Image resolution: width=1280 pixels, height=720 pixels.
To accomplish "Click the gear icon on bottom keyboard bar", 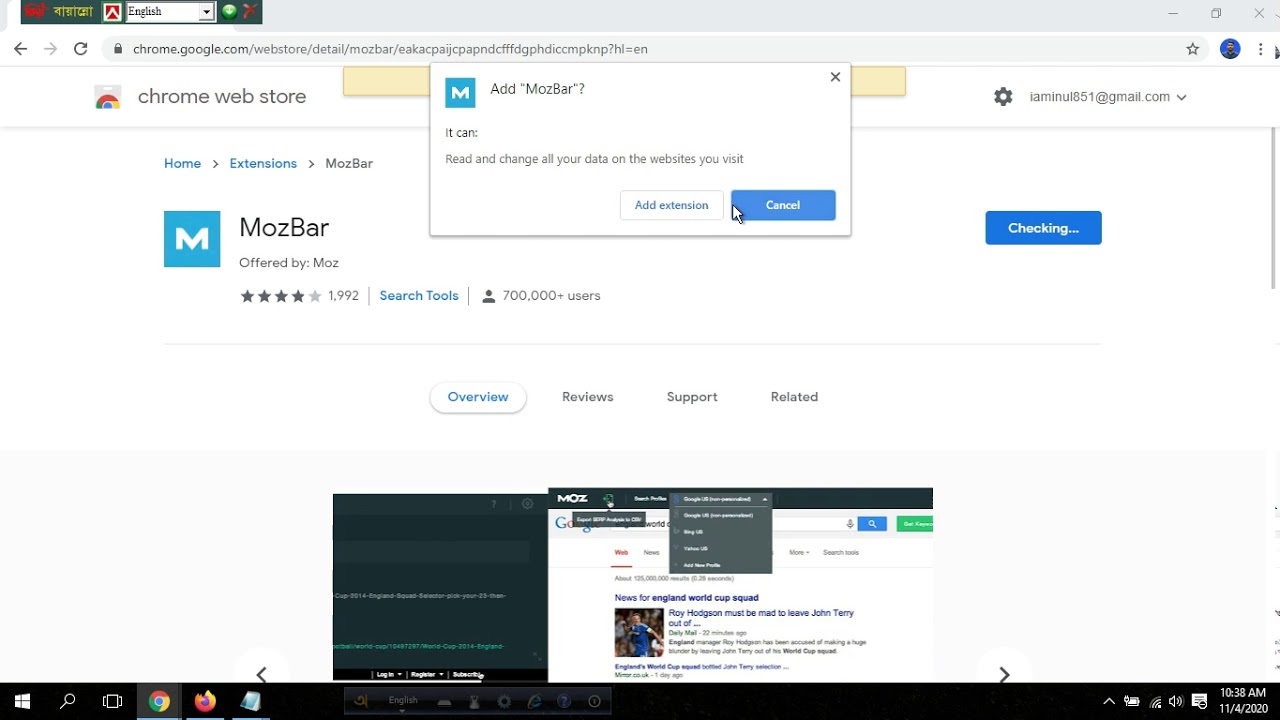I will (504, 702).
